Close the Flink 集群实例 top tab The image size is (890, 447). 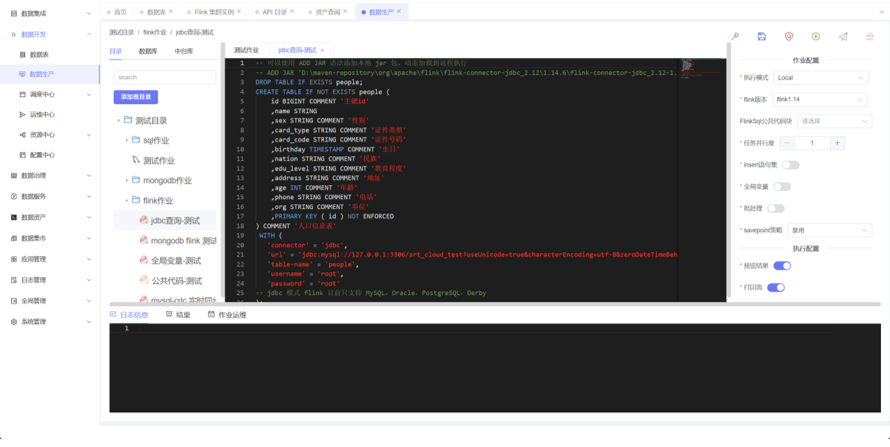click(x=241, y=12)
